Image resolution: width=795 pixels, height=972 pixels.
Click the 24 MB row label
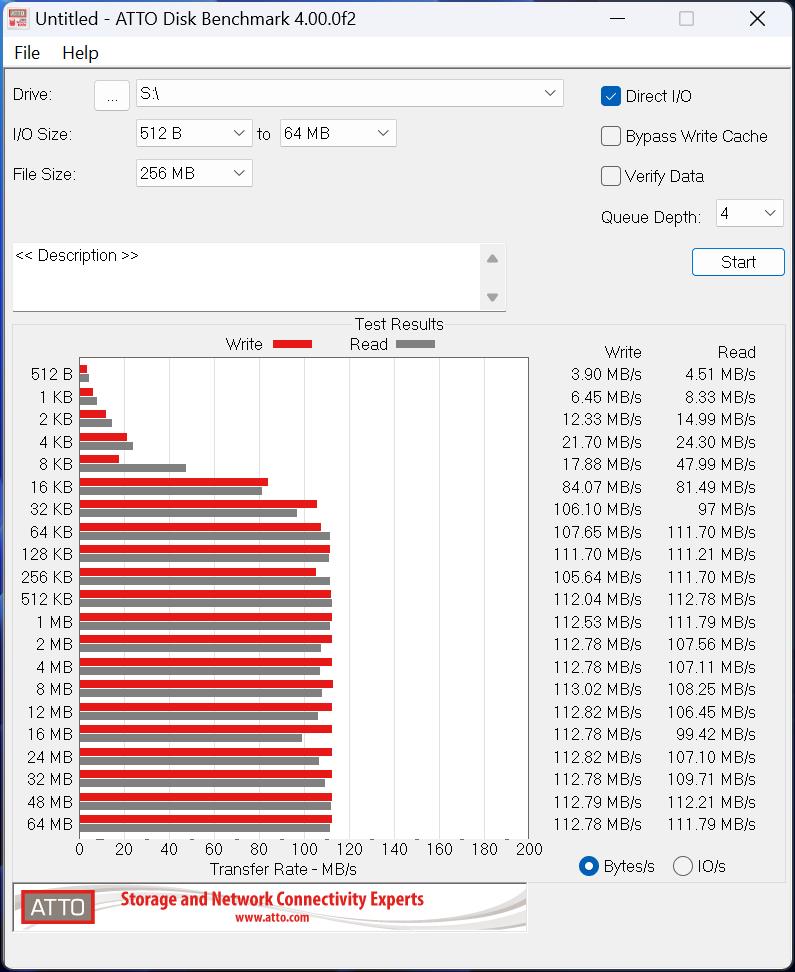(x=50, y=758)
